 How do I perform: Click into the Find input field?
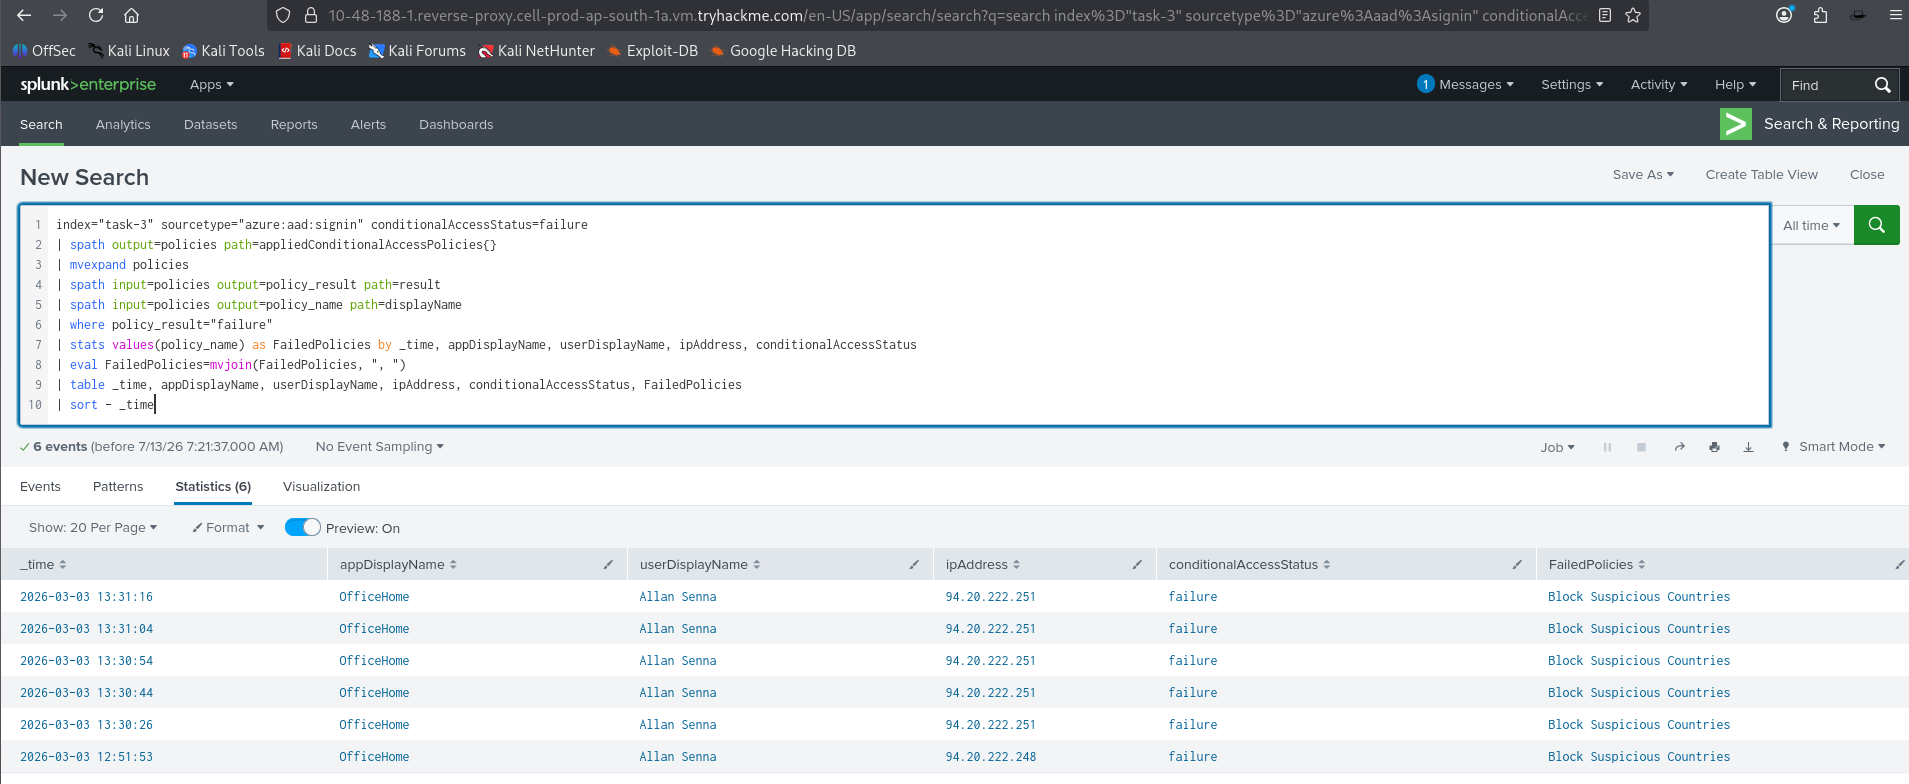(x=1826, y=85)
